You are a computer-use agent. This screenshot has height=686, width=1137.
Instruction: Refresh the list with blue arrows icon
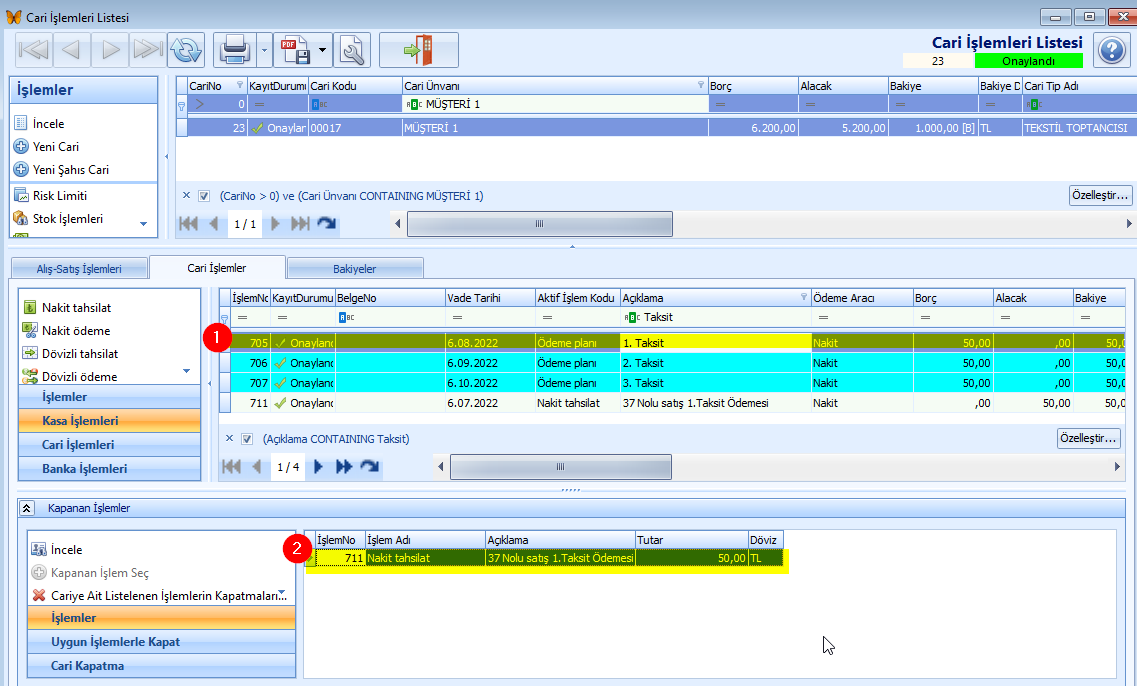pos(186,50)
